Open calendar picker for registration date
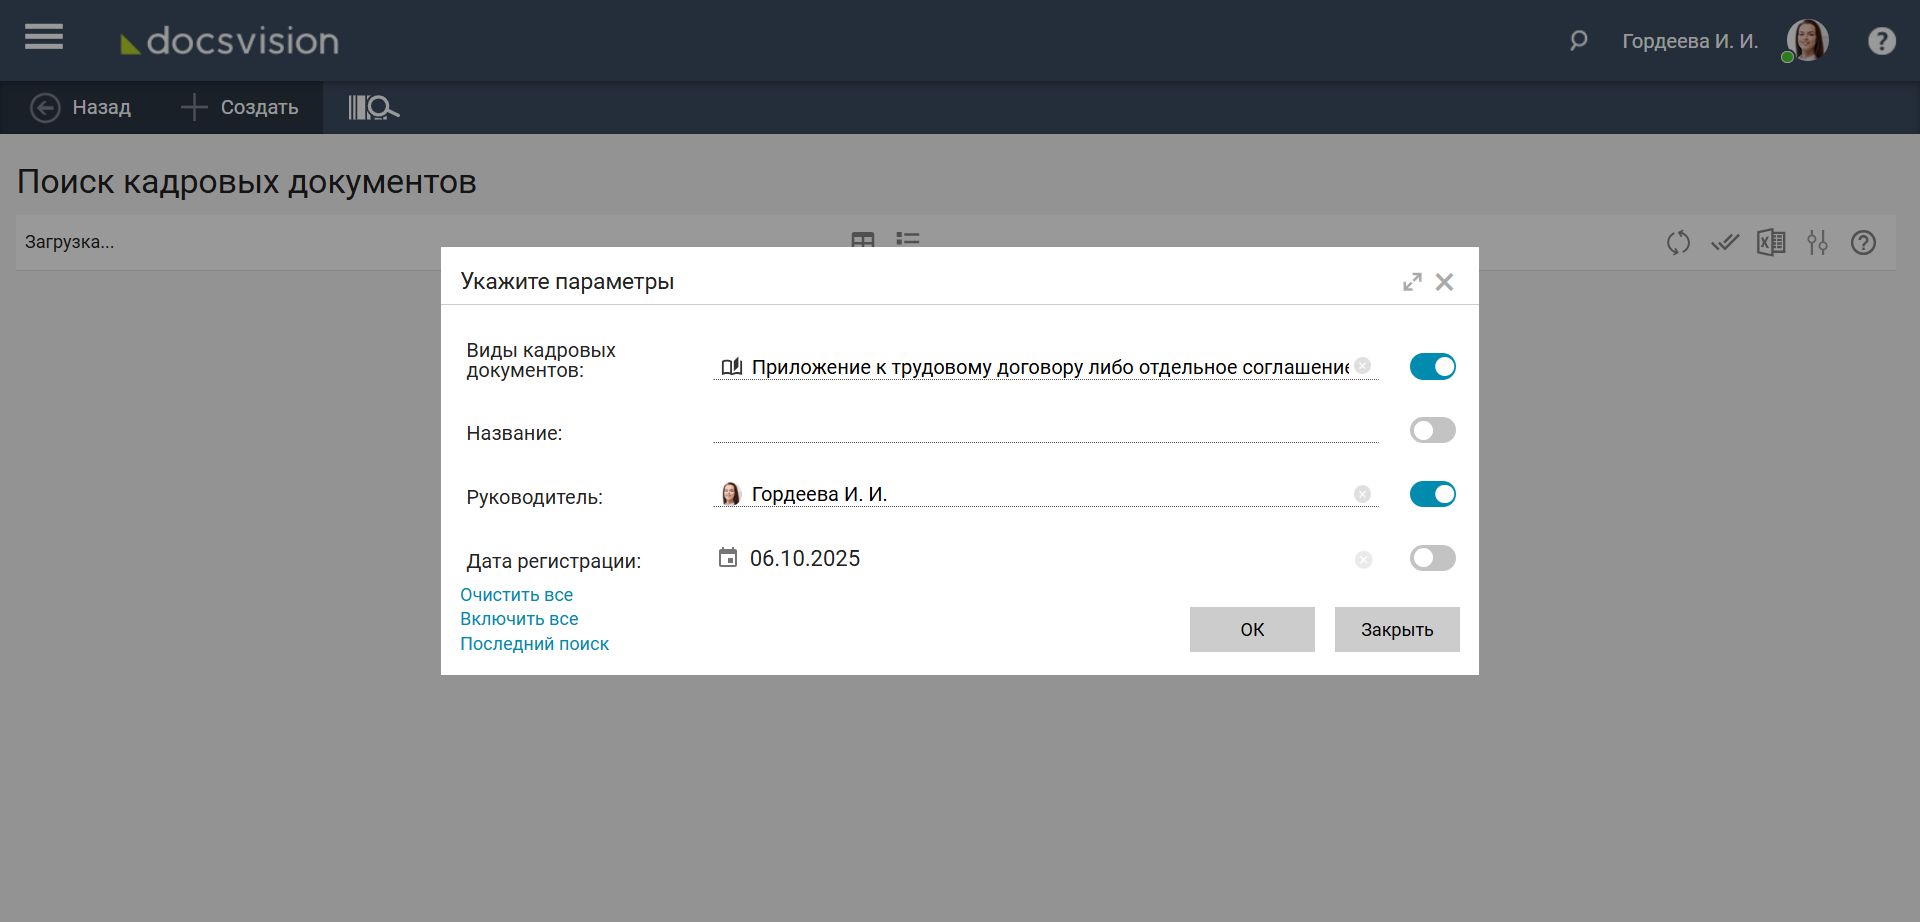 tap(728, 558)
